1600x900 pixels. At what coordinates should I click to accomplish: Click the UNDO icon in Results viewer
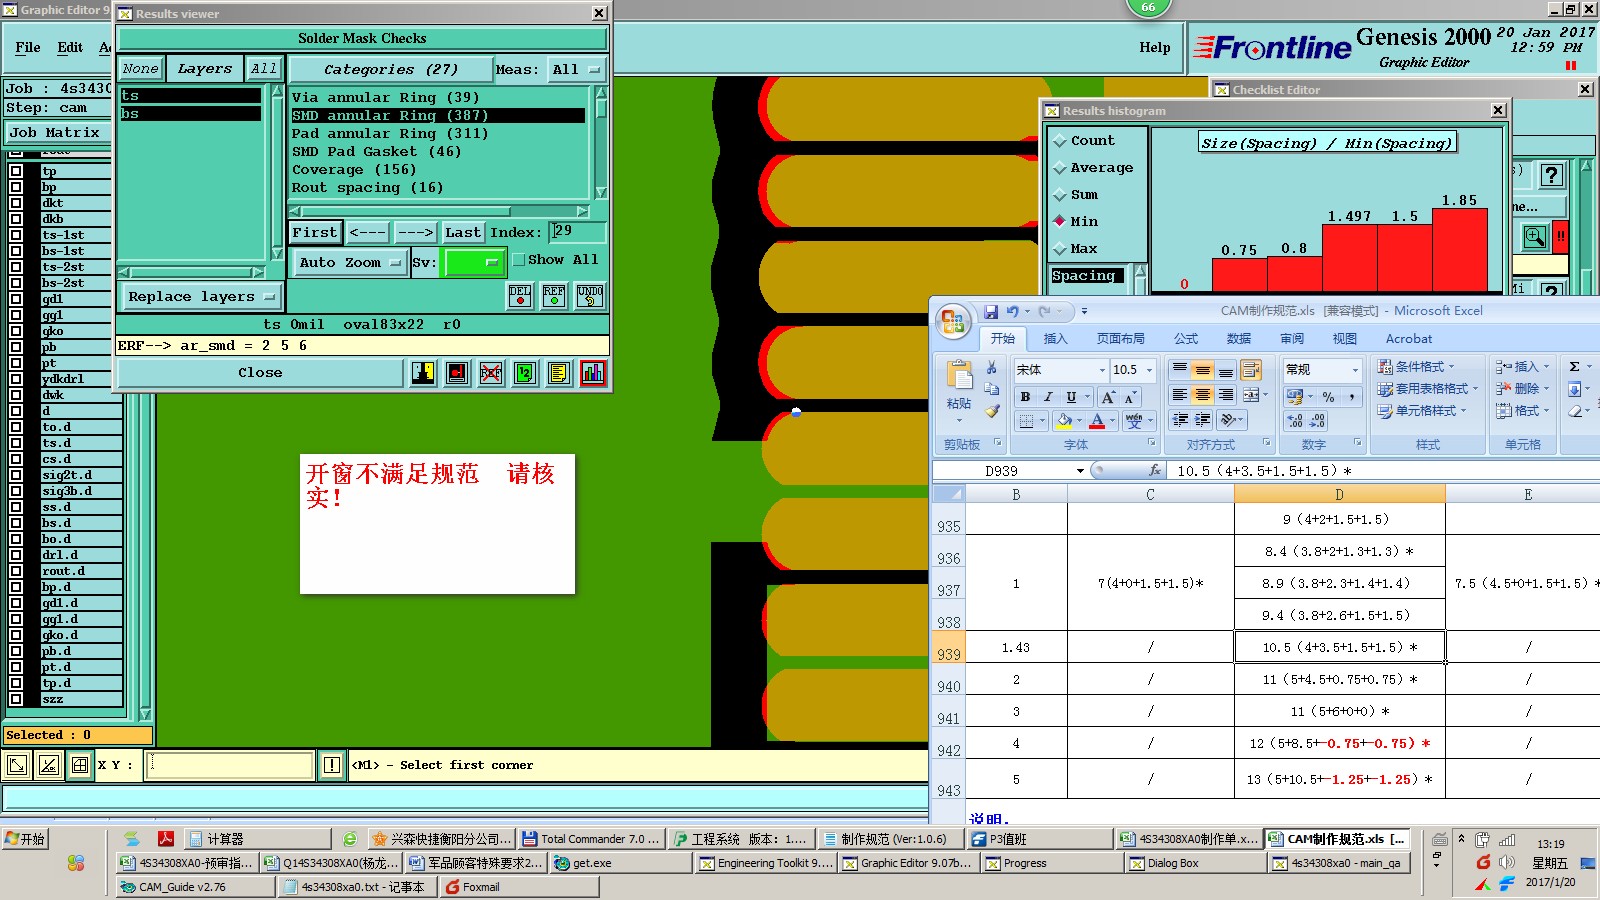[x=589, y=295]
